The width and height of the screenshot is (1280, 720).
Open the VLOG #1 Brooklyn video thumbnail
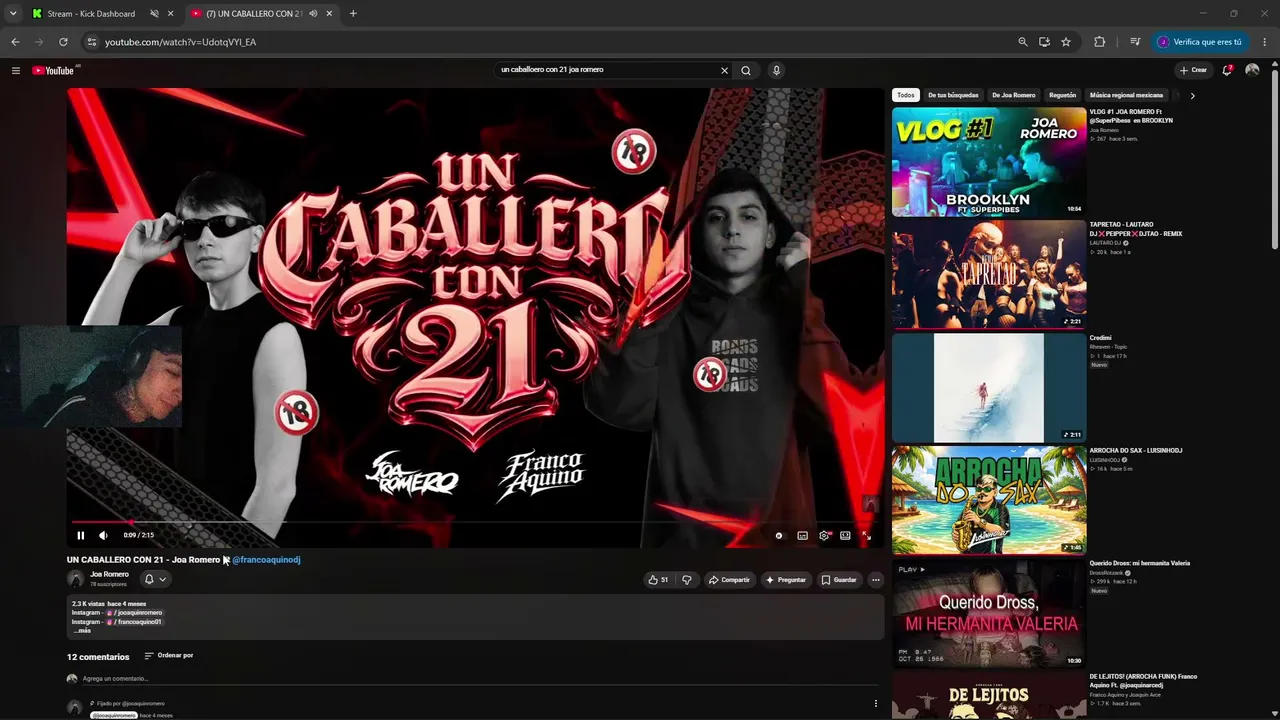pyautogui.click(x=989, y=162)
